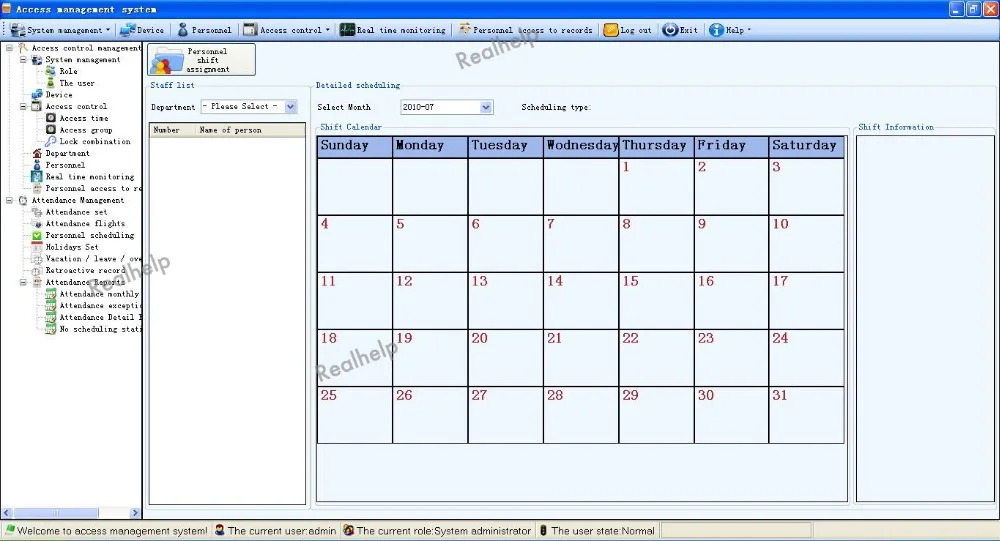The height and width of the screenshot is (541, 1000).
Task: Select day 25 in the shift calendar
Action: (x=355, y=415)
